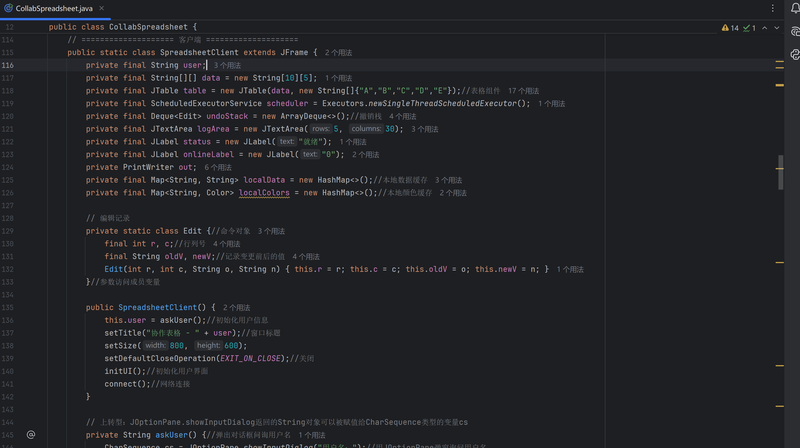
Task: Click 'newSingleThreadScheduledExecutor' method name
Action: 442,104
